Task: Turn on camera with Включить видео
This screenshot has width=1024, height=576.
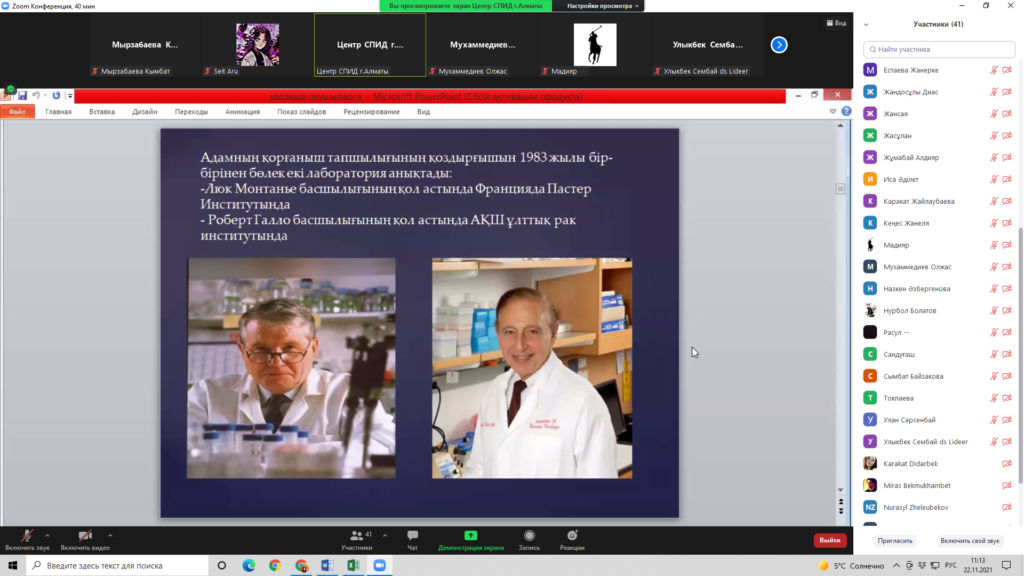Action: coord(85,539)
